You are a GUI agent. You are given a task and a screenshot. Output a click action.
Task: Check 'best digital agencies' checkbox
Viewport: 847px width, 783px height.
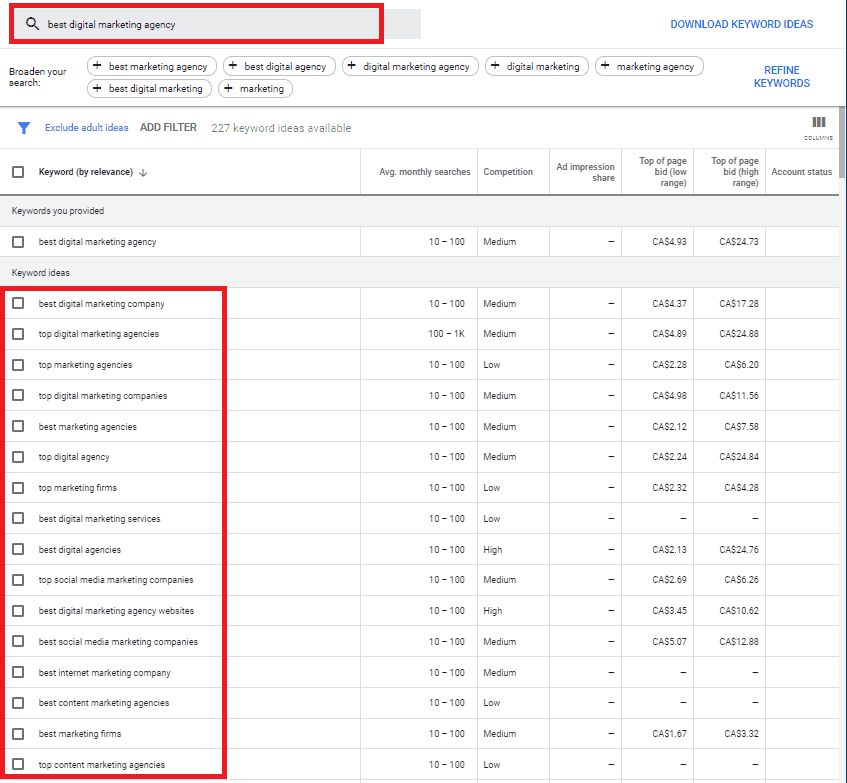pos(18,549)
